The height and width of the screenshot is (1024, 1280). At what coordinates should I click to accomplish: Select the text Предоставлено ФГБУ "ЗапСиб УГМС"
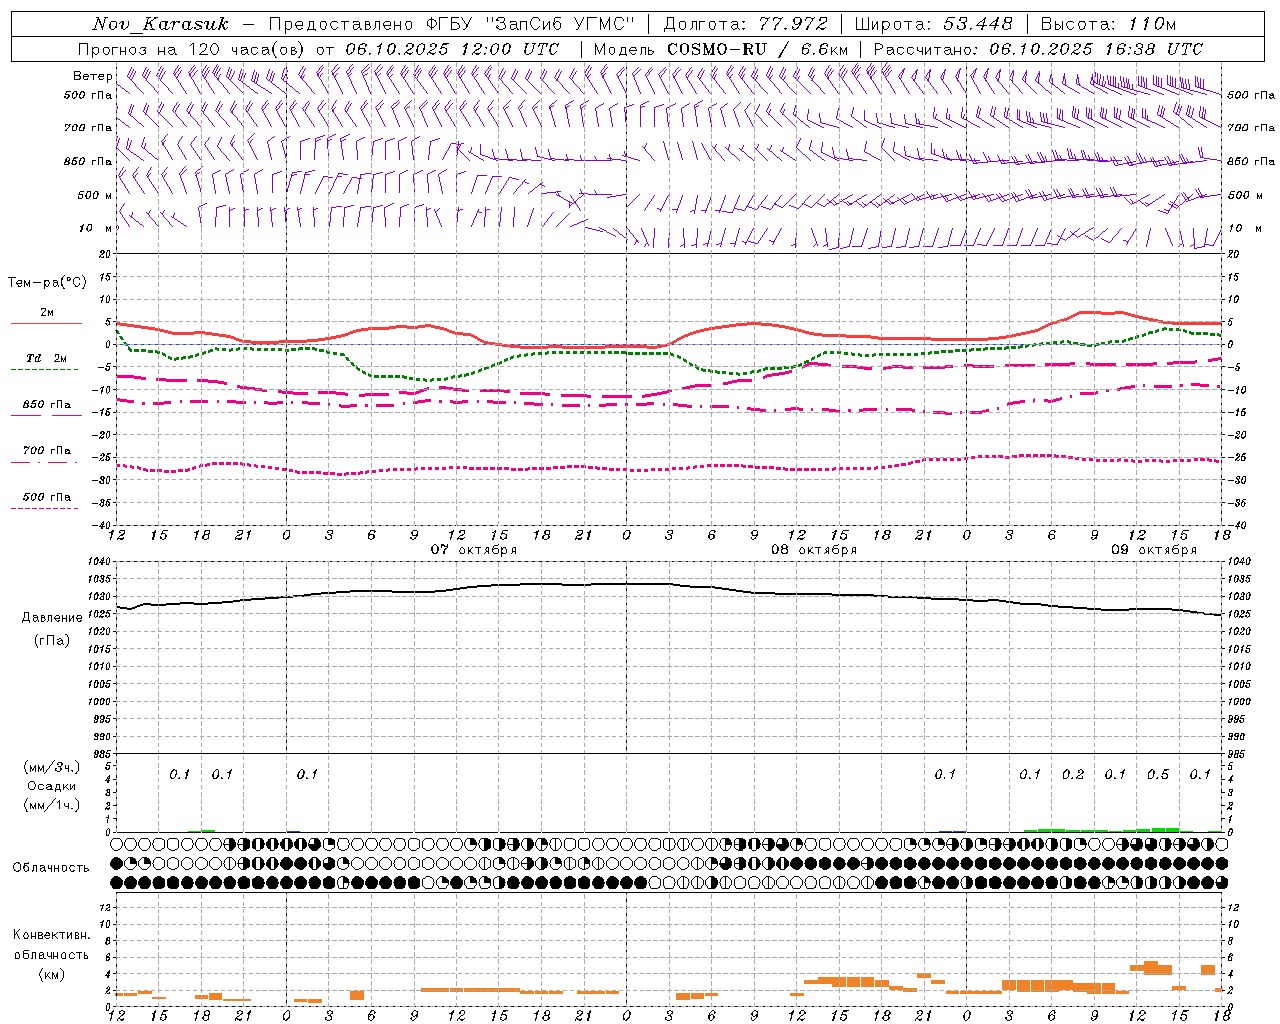[x=450, y=24]
